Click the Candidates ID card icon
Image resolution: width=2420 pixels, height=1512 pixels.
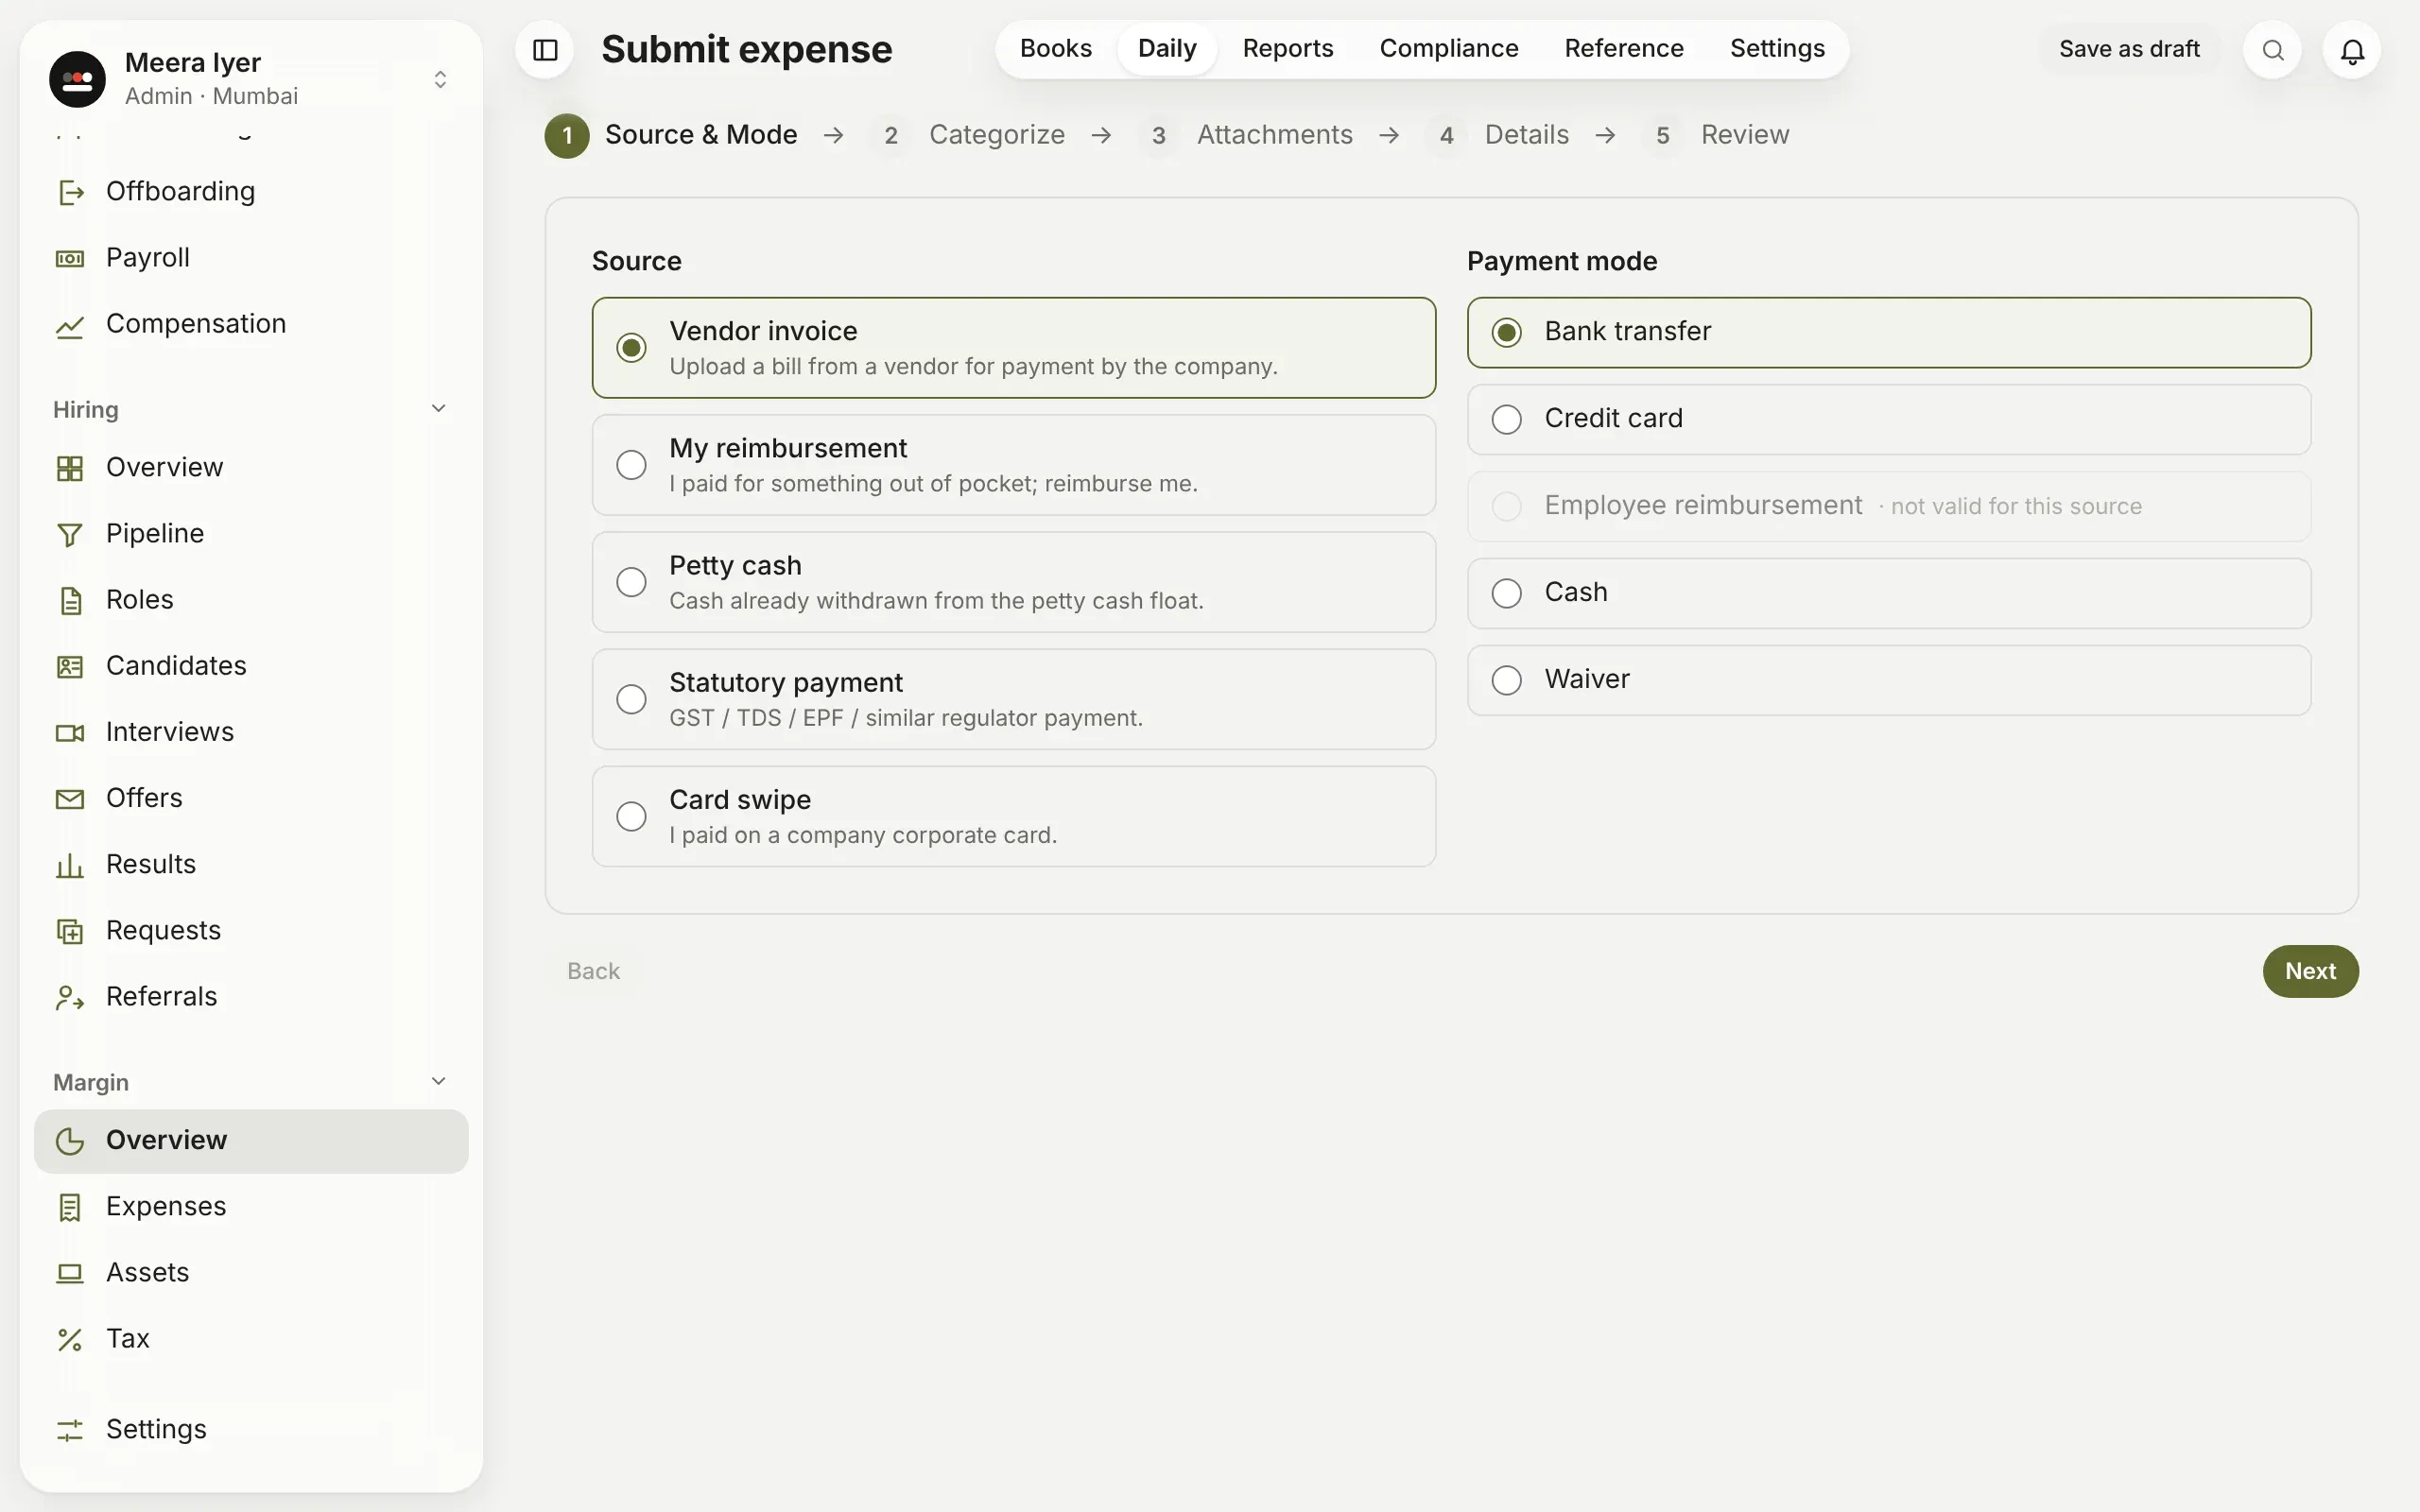click(x=70, y=666)
